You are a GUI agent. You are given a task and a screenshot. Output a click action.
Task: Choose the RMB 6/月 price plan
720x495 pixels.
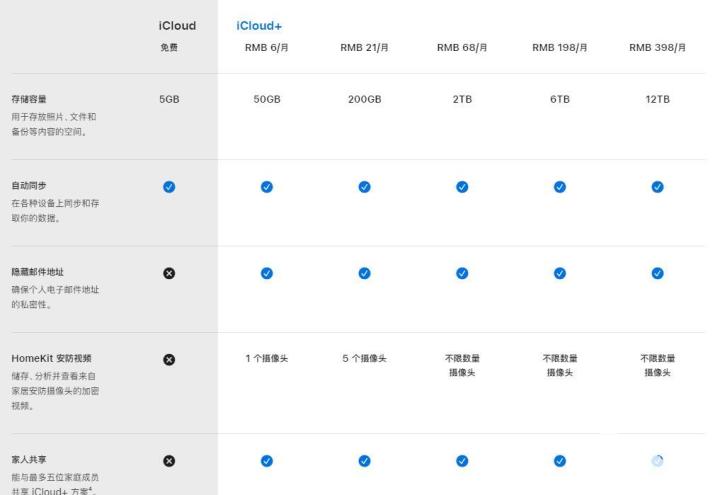266,48
